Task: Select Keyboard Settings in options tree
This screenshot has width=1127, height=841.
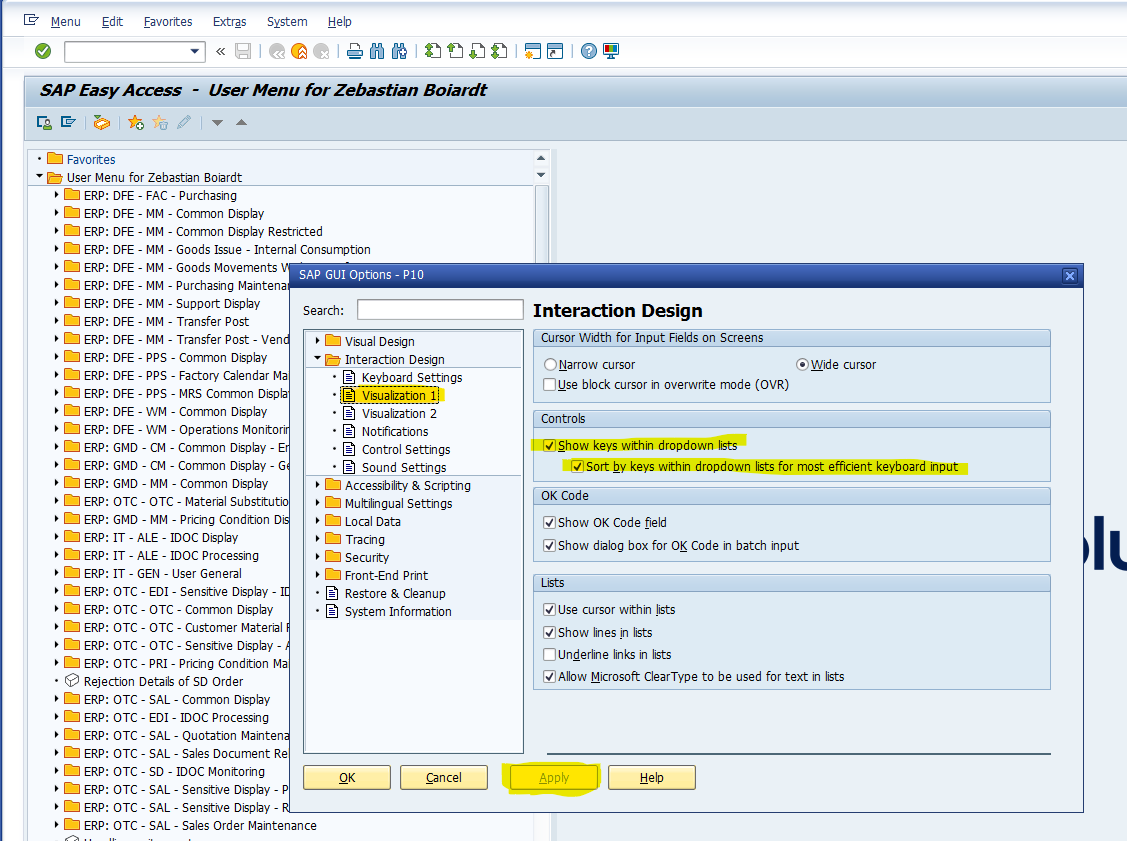Action: click(x=412, y=377)
